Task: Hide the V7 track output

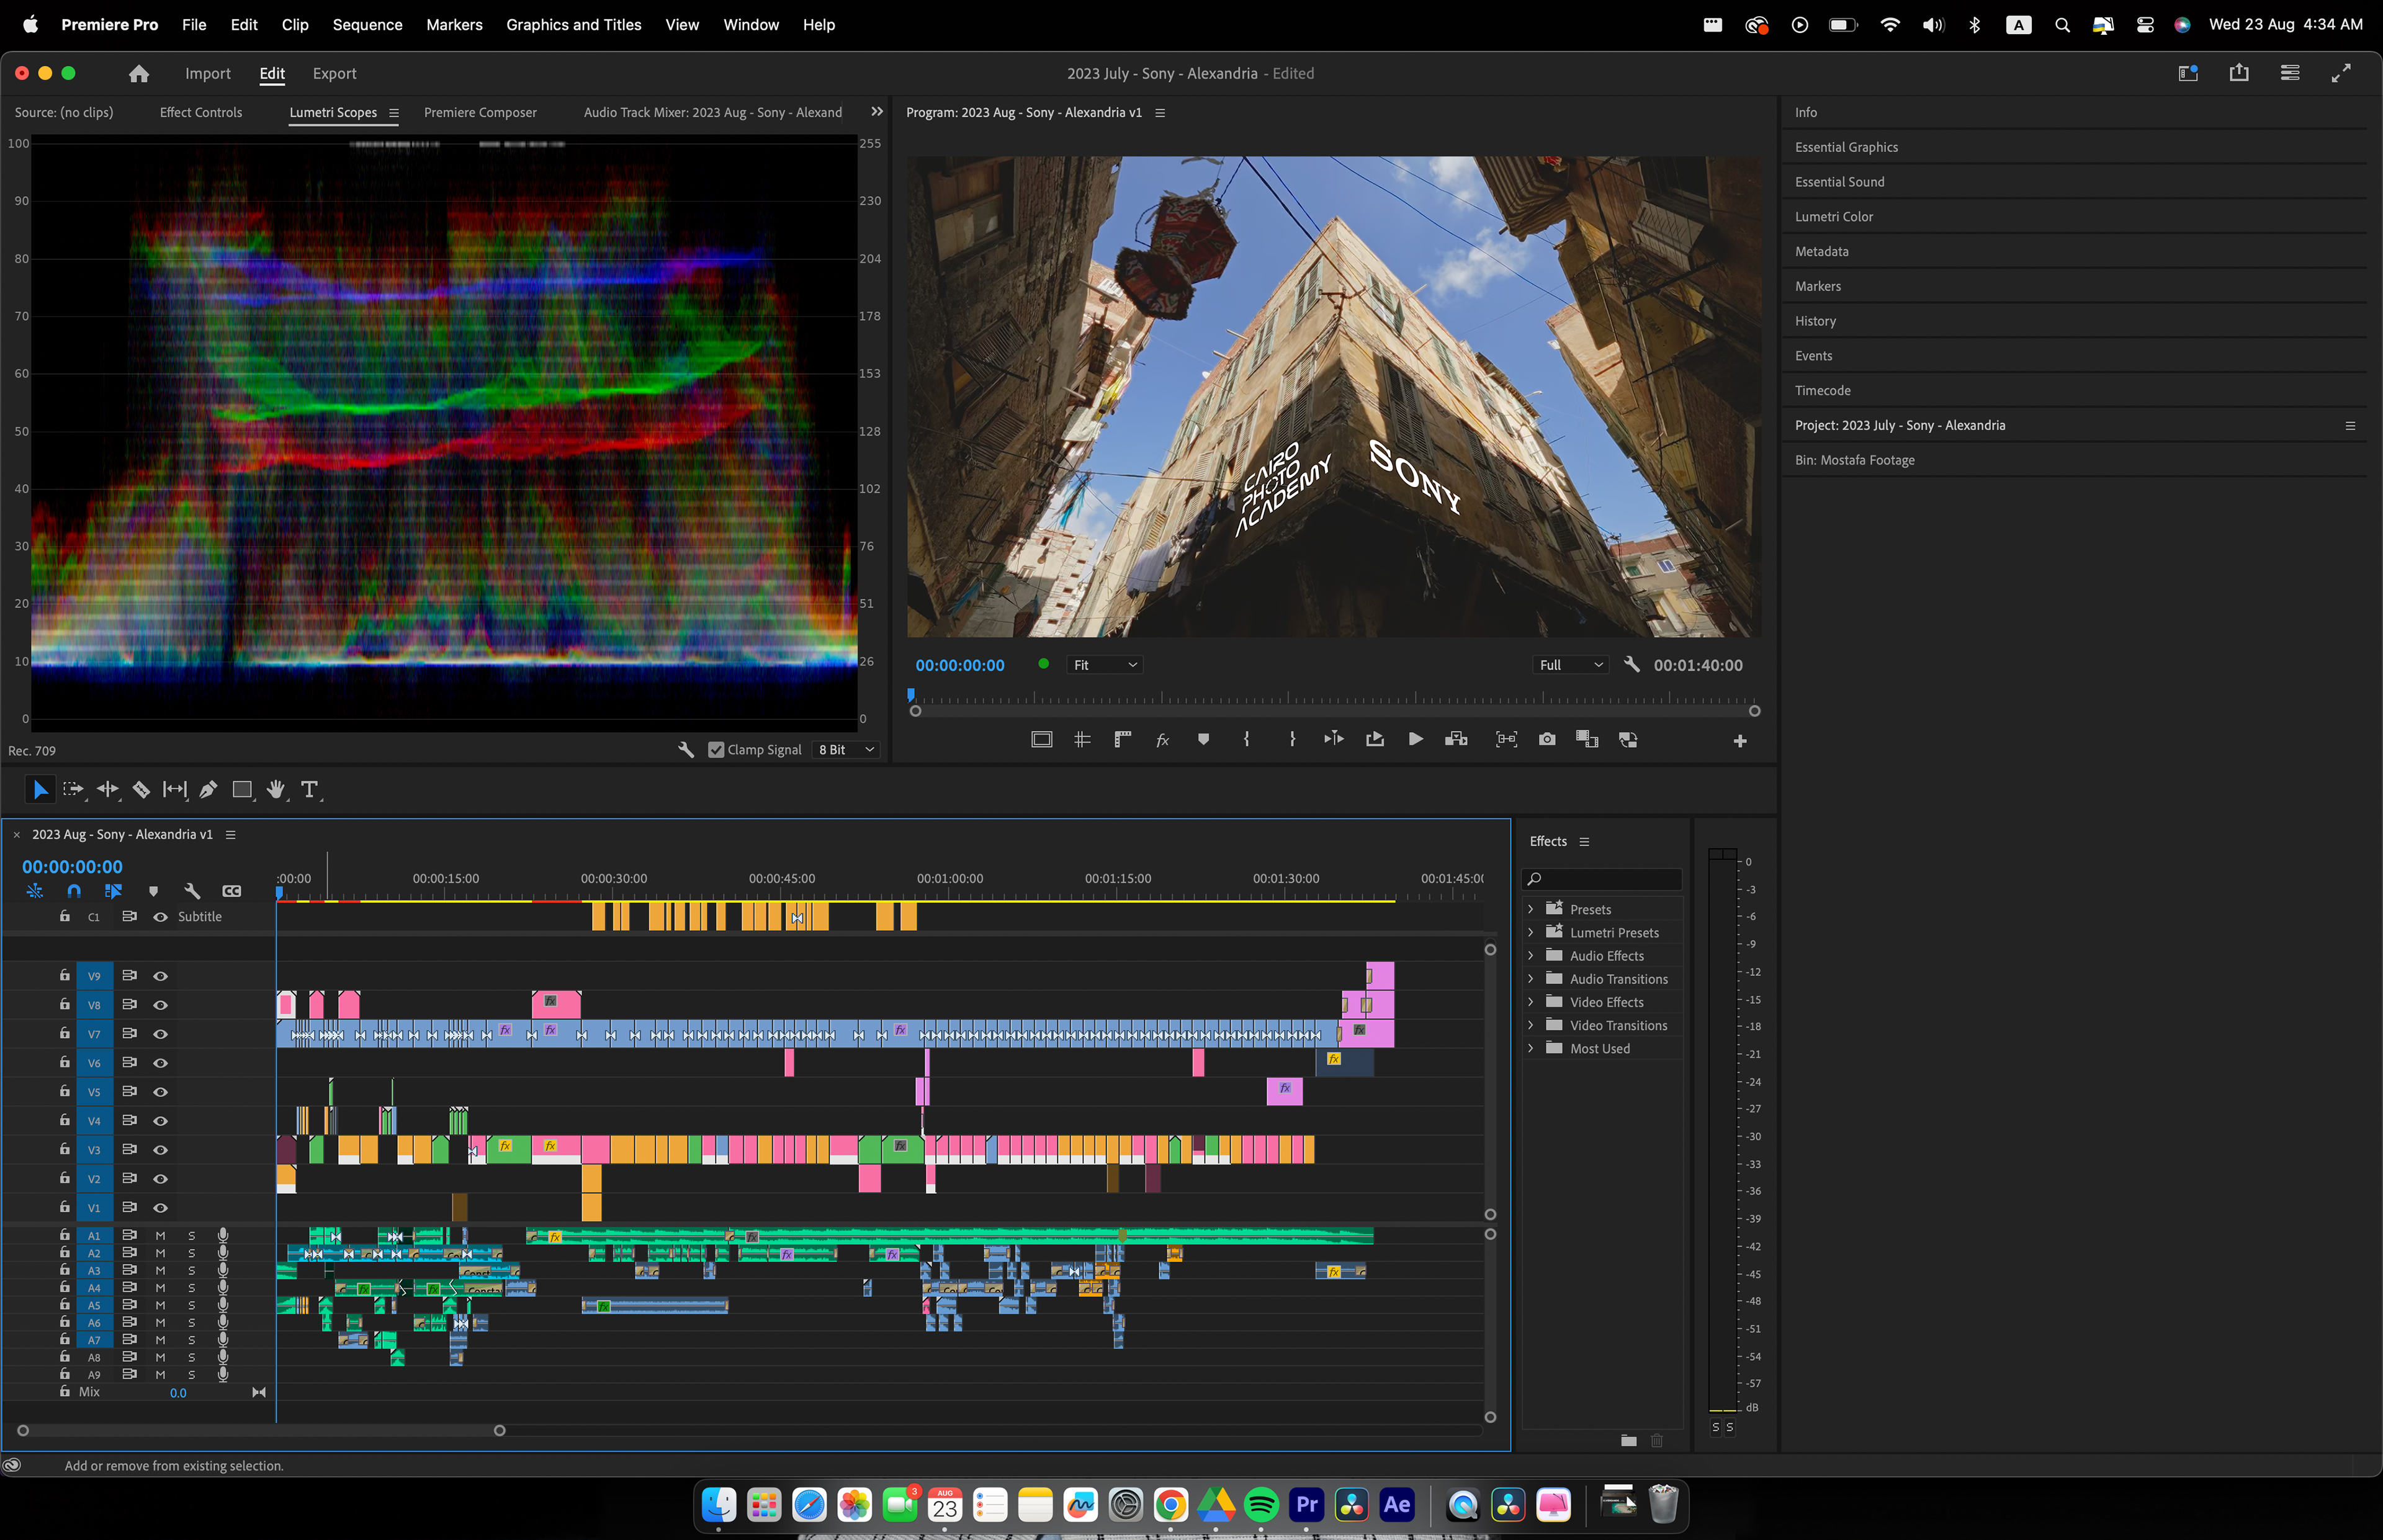Action: click(x=160, y=1034)
